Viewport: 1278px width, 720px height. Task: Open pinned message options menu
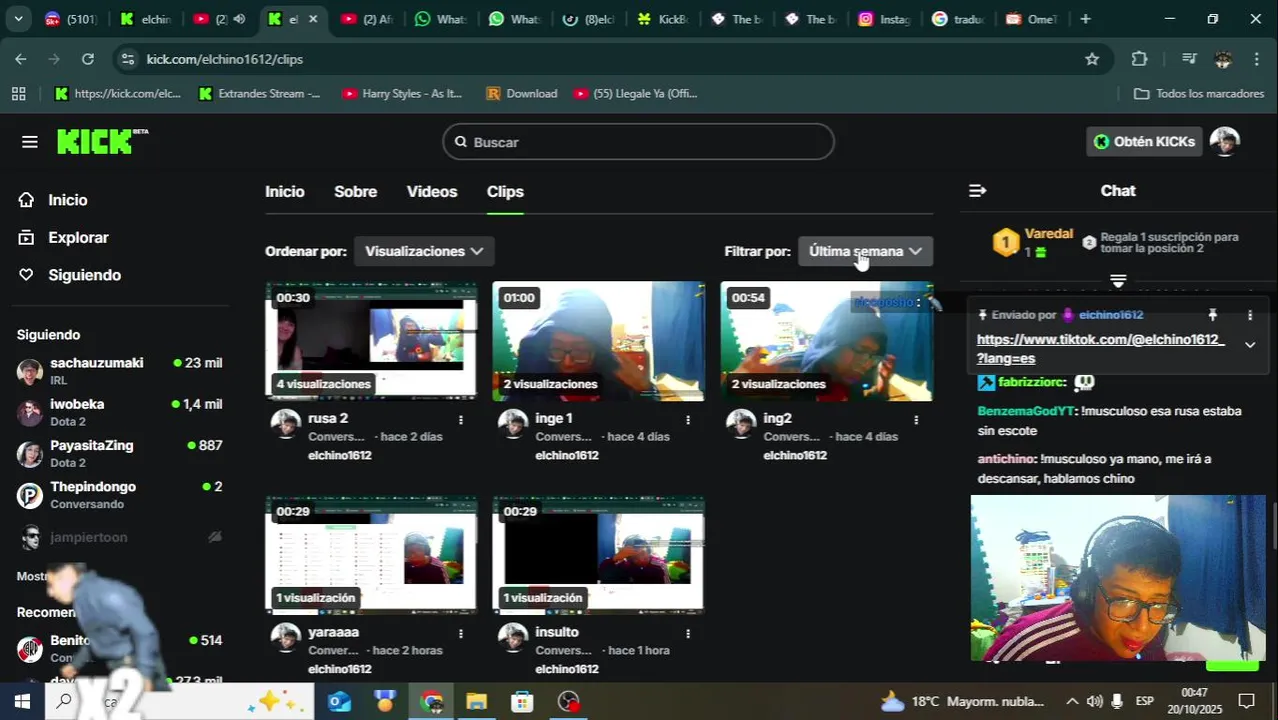pos(1249,315)
